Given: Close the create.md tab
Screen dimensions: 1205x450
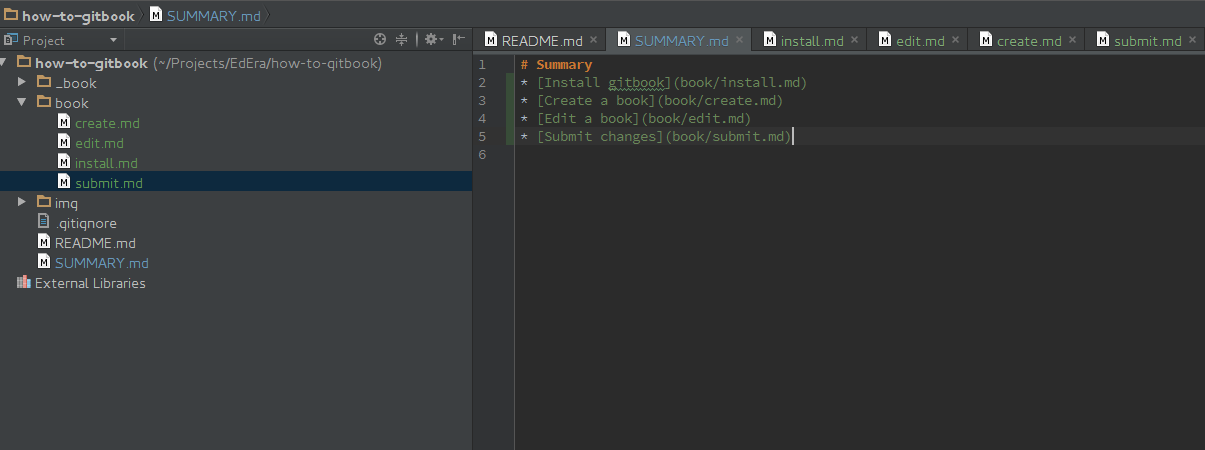Looking at the screenshot, I should 1072,40.
